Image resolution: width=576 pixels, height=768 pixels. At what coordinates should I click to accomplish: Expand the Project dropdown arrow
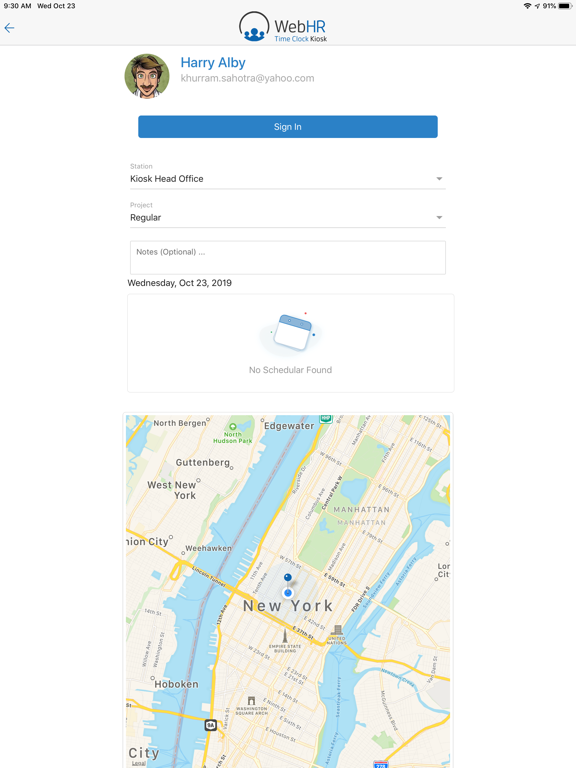439,217
